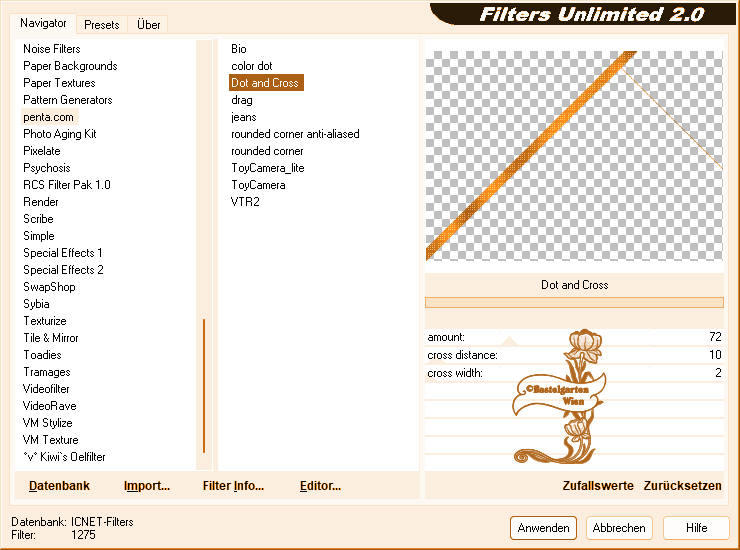Screen dimensions: 740x550
Task: Select Paper Textures category
Action: point(59,83)
